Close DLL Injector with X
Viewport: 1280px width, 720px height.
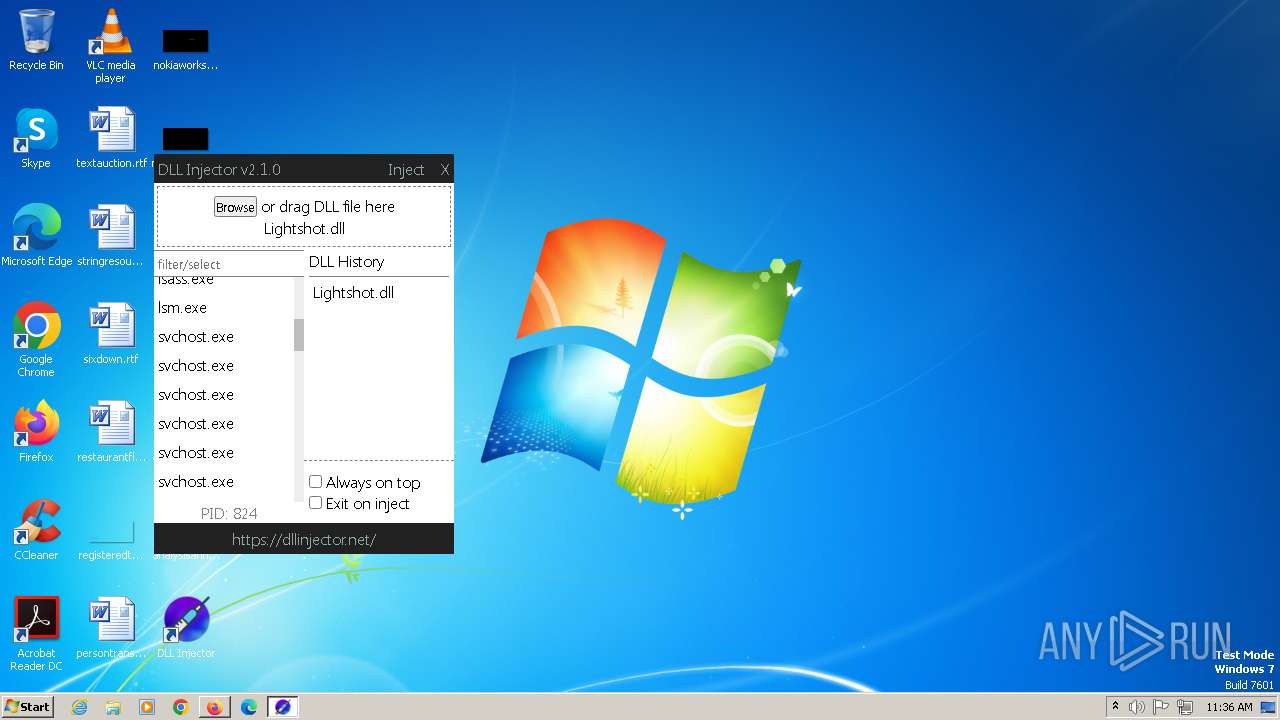pyautogui.click(x=445, y=170)
